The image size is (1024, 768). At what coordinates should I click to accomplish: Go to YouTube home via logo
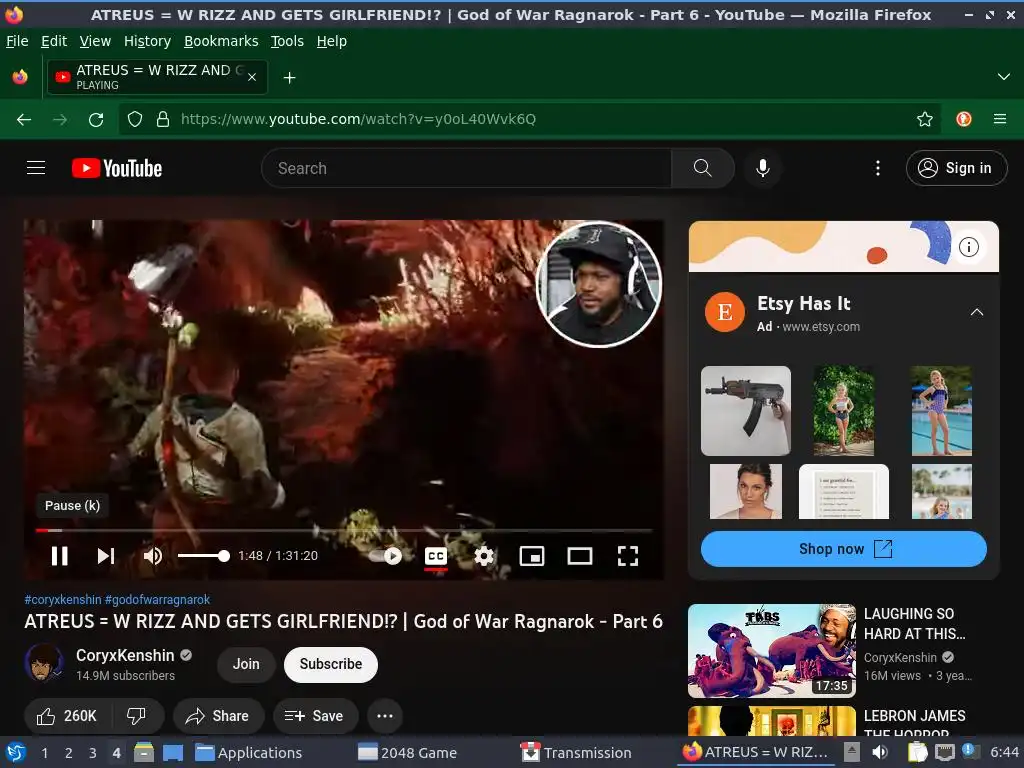pyautogui.click(x=117, y=168)
